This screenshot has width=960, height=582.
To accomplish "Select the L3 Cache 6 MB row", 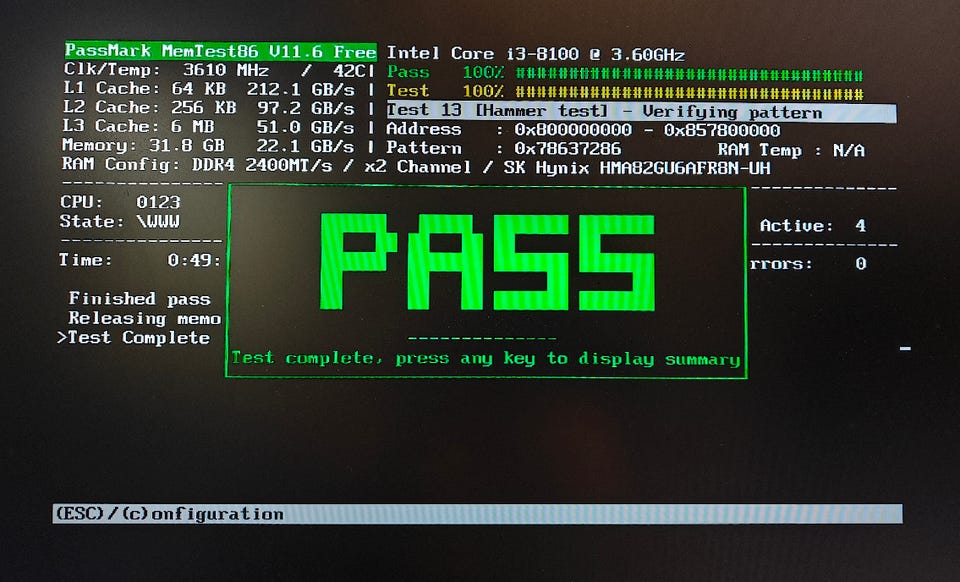I will (x=208, y=127).
